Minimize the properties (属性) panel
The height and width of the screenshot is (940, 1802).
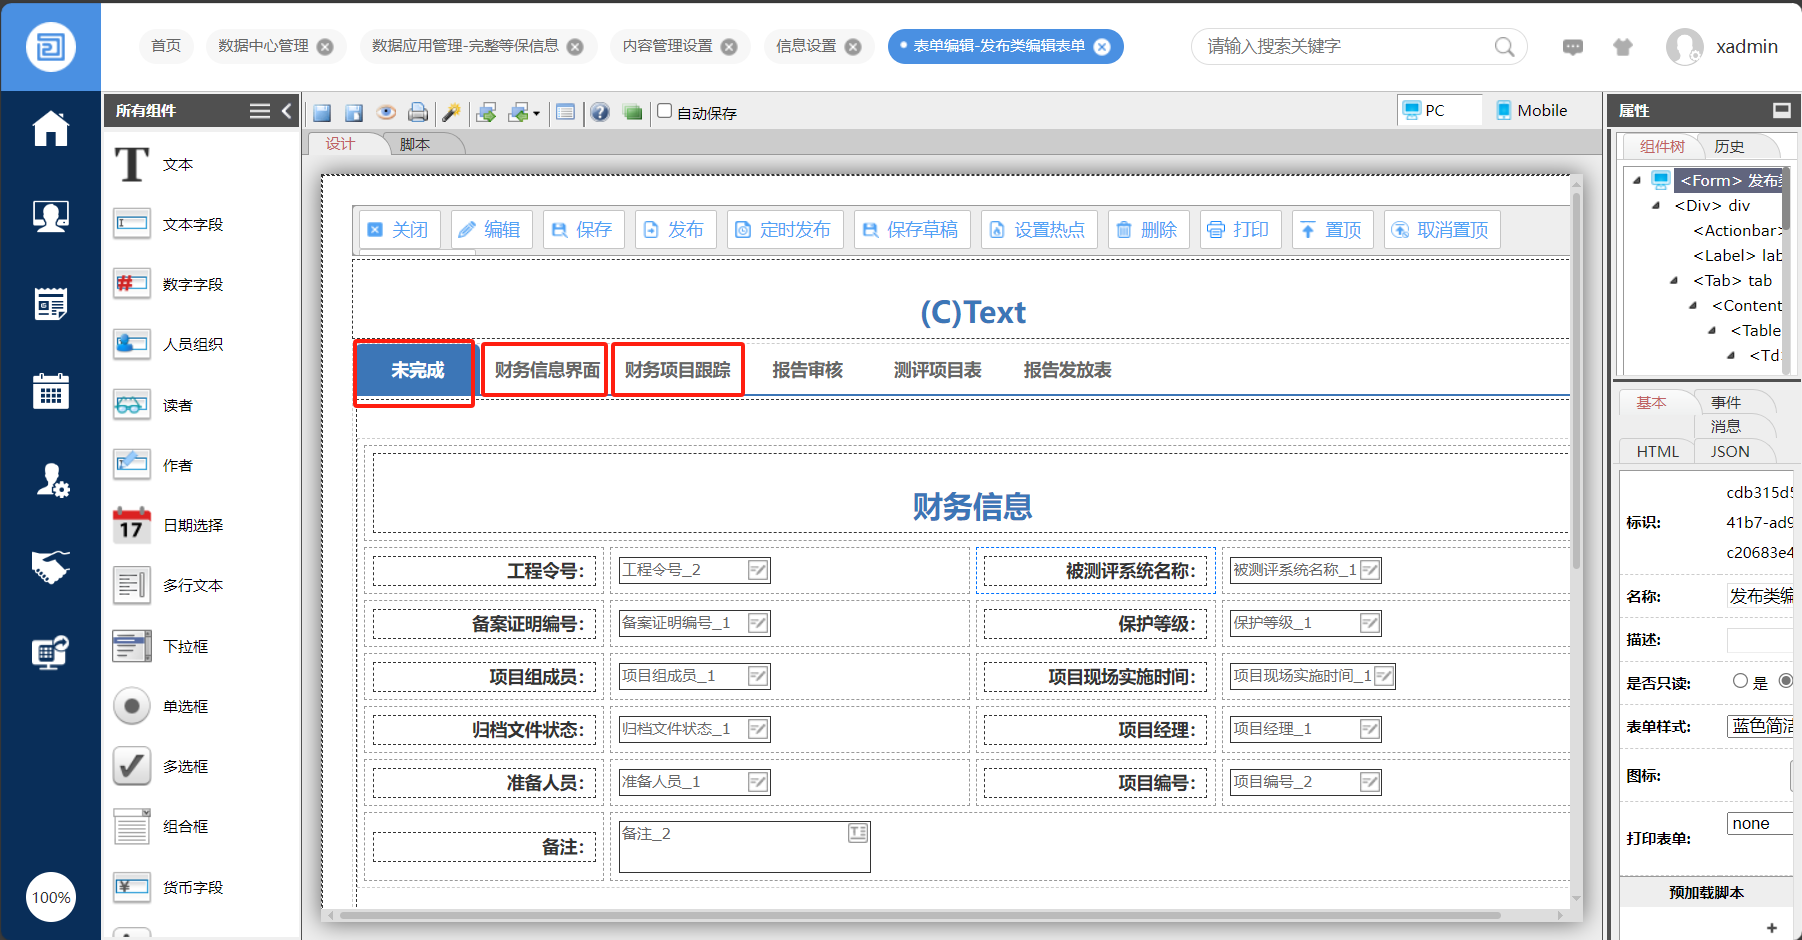coord(1781,110)
